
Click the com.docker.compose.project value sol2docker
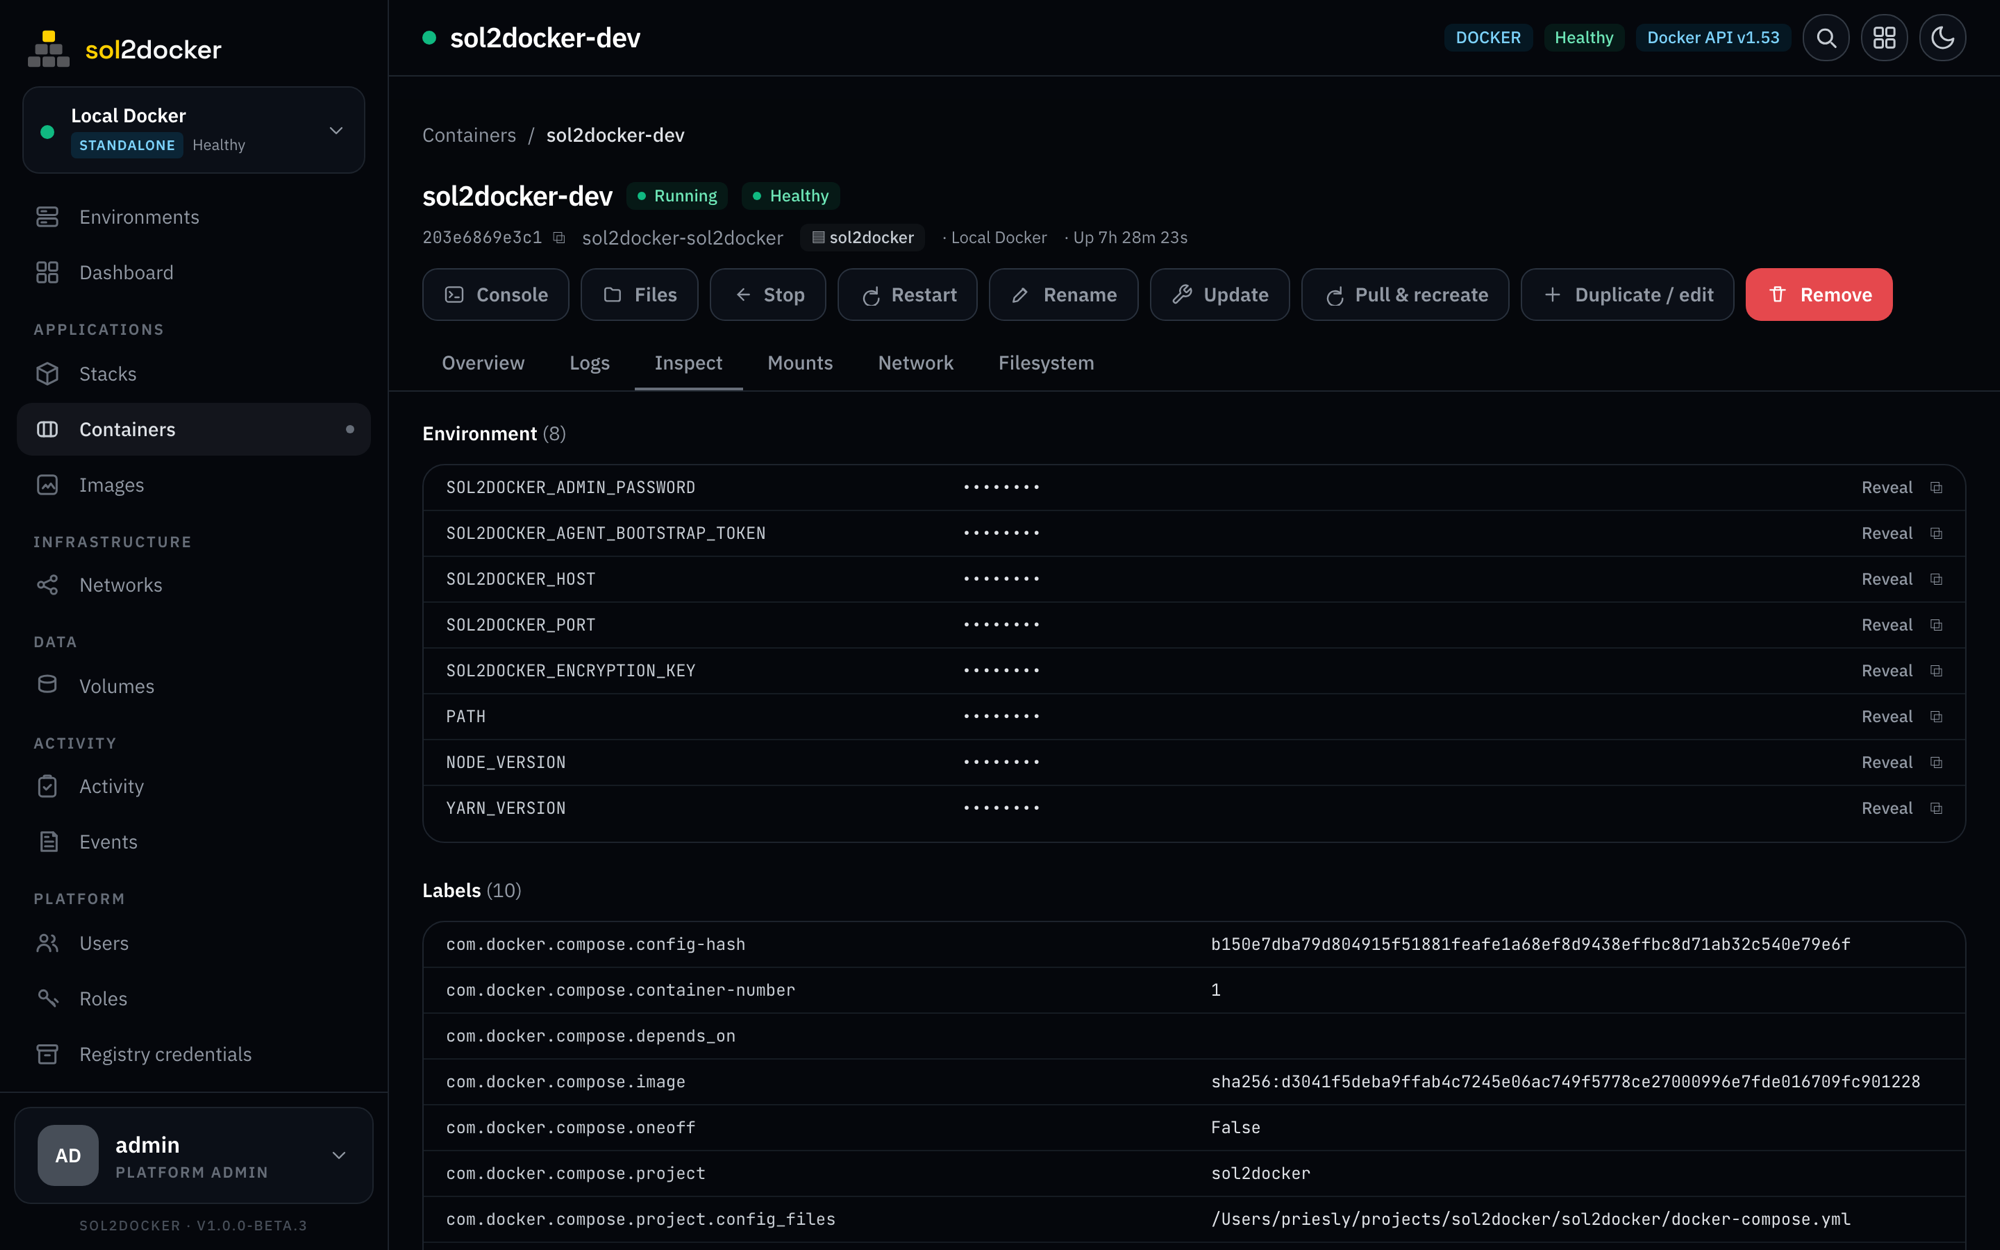(1260, 1174)
